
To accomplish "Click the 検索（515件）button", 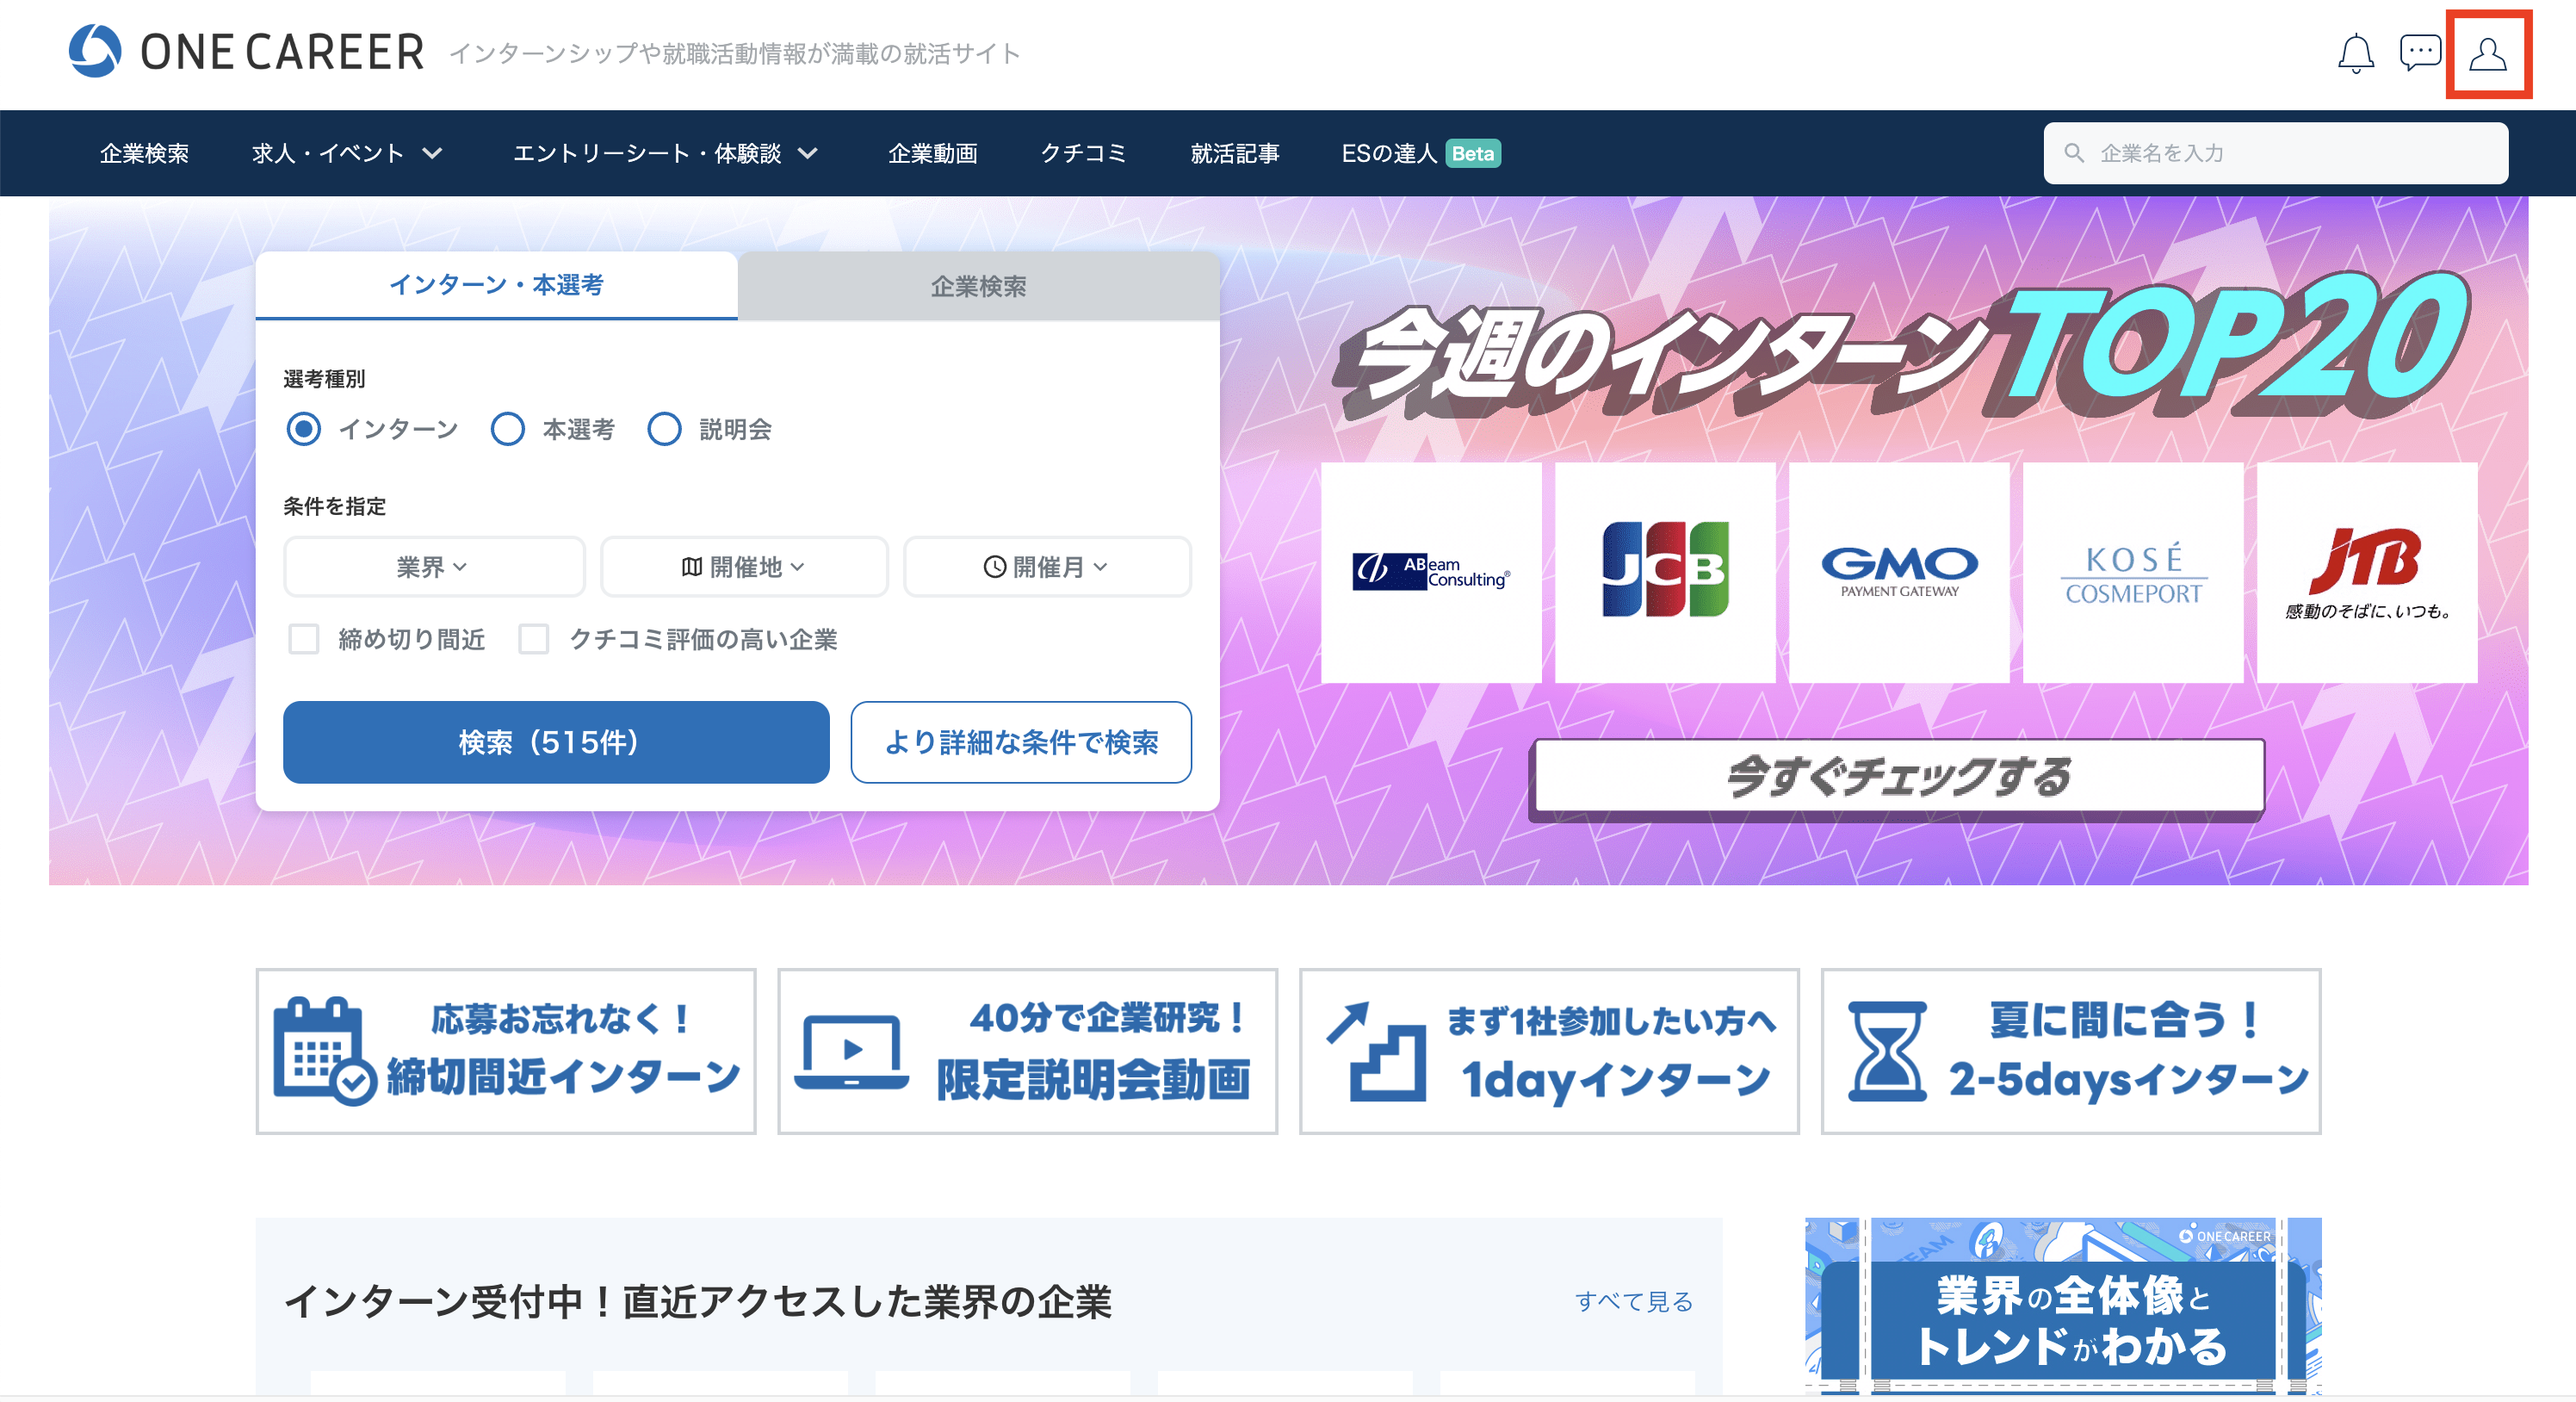I will 556,742.
